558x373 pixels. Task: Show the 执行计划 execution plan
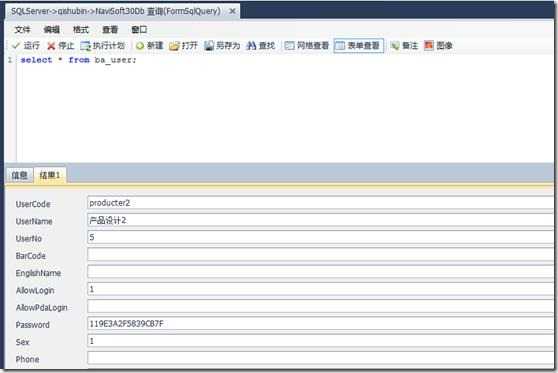pos(102,46)
